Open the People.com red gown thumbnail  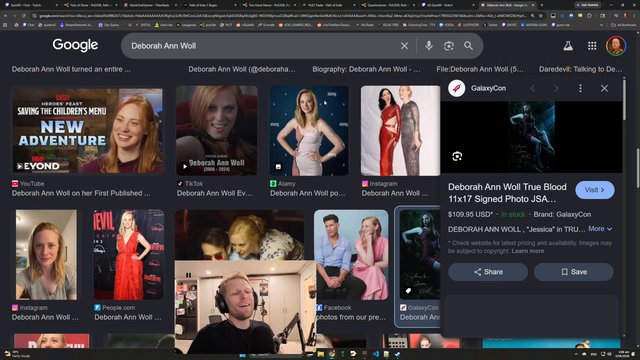129,255
